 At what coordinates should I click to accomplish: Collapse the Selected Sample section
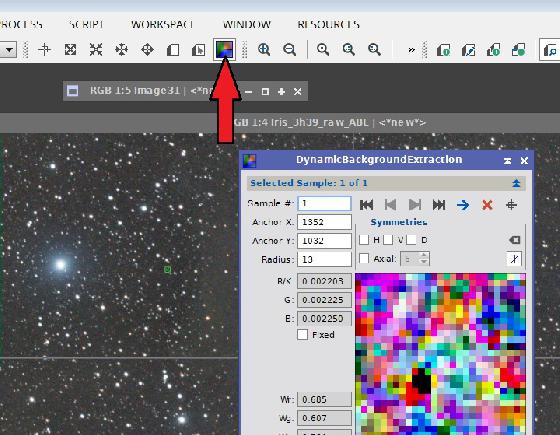tap(516, 183)
